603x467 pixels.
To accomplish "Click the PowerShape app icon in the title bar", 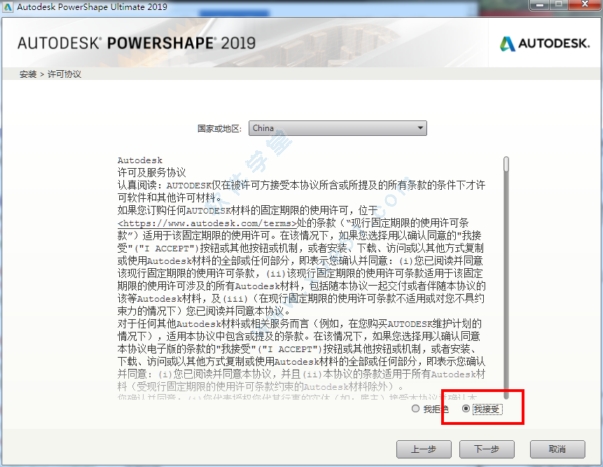I will (8, 7).
